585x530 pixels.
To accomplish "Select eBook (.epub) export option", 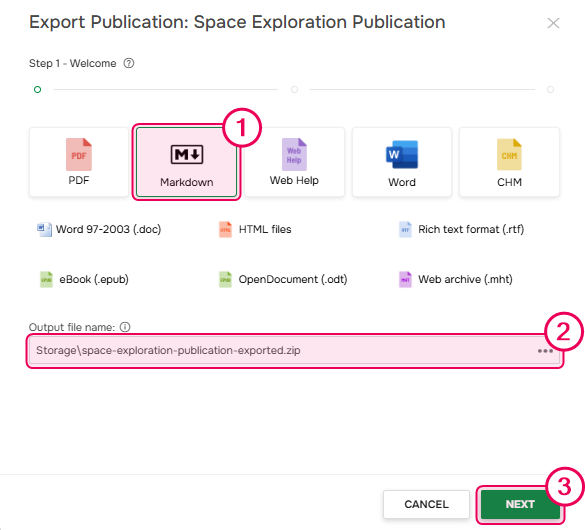I will [84, 279].
